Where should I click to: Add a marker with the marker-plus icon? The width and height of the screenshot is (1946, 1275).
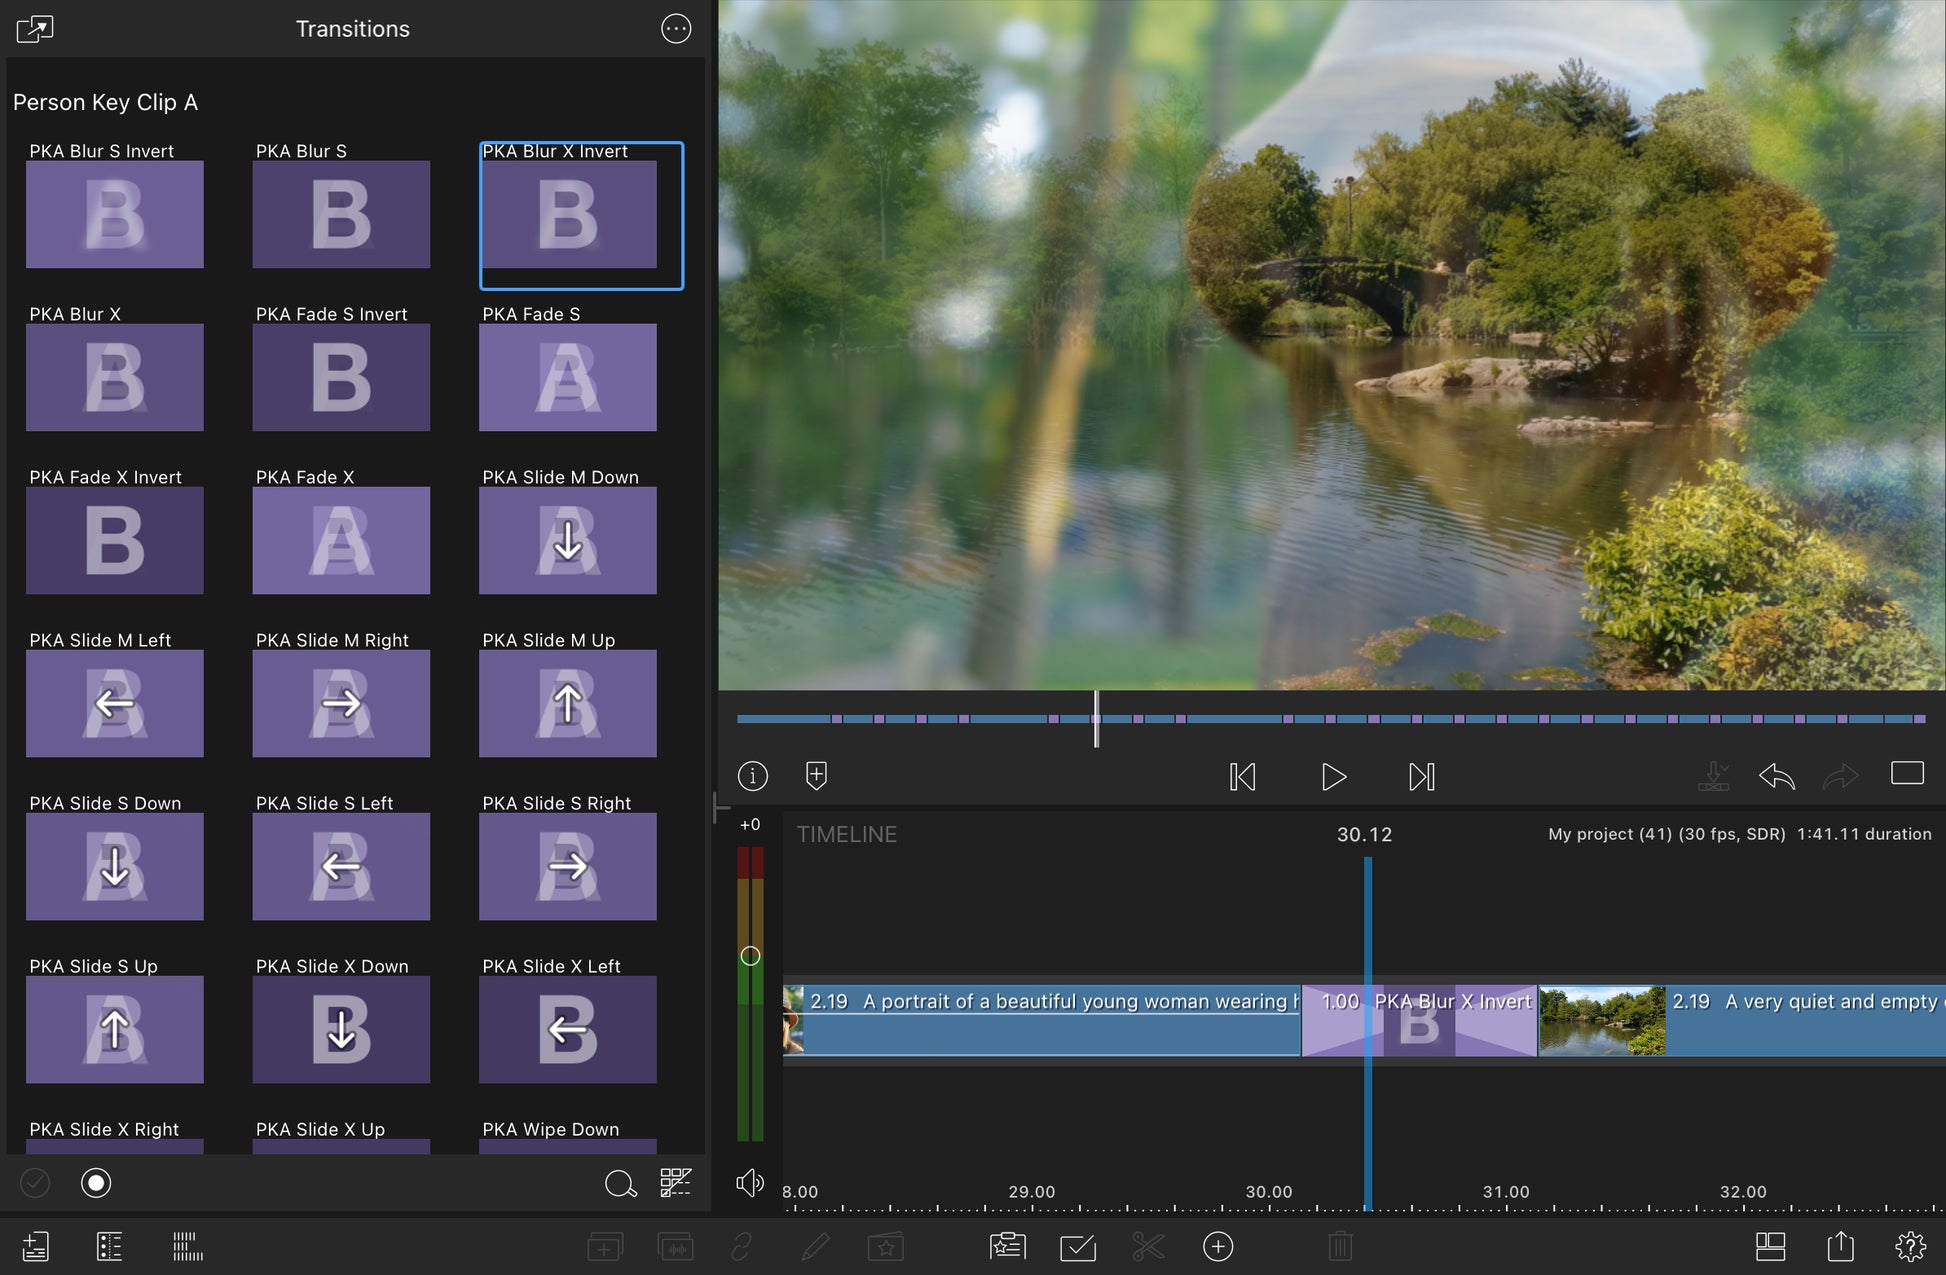[x=816, y=776]
